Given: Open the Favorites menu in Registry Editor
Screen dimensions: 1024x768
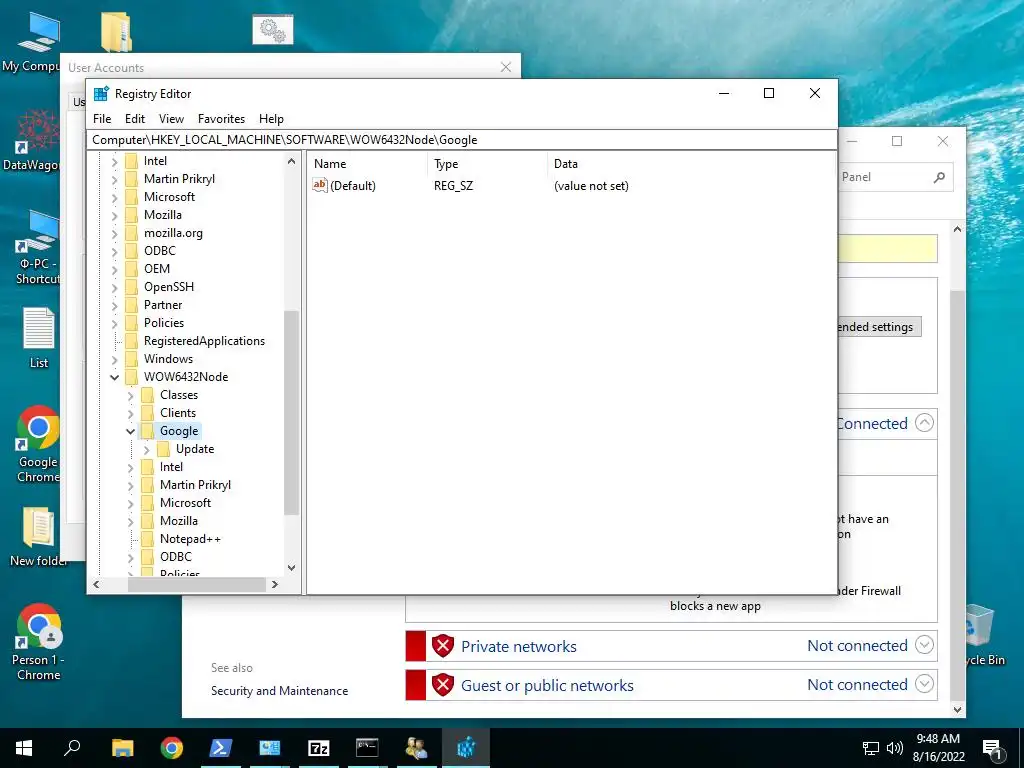Looking at the screenshot, I should 221,119.
